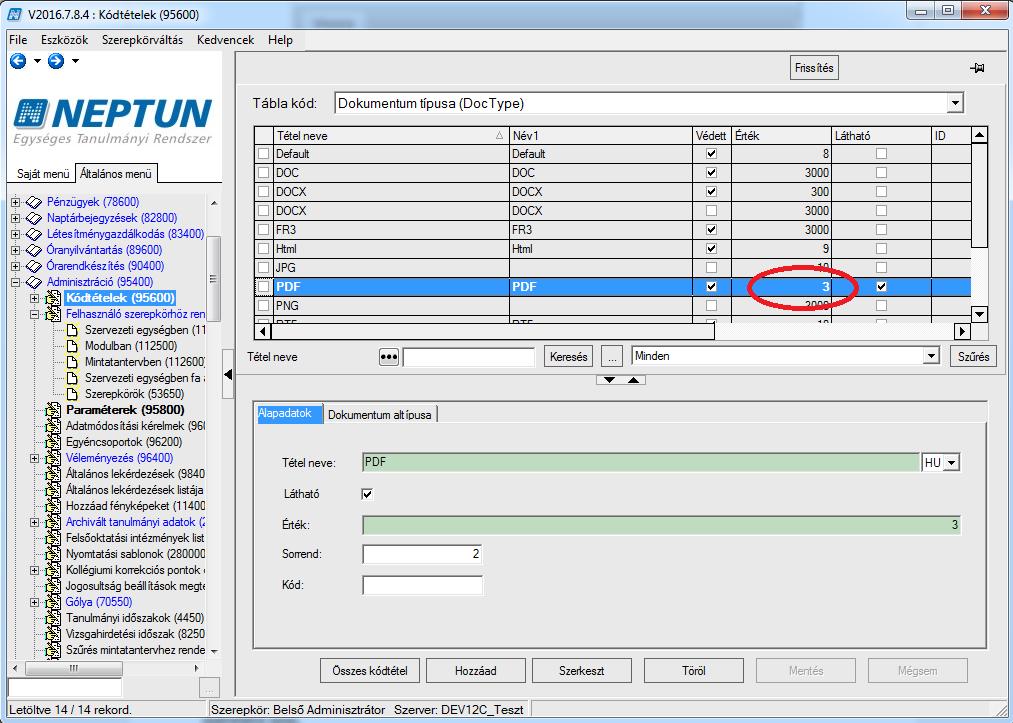Image resolution: width=1013 pixels, height=723 pixels.
Task: Click the Frissítés button
Action: tap(814, 68)
